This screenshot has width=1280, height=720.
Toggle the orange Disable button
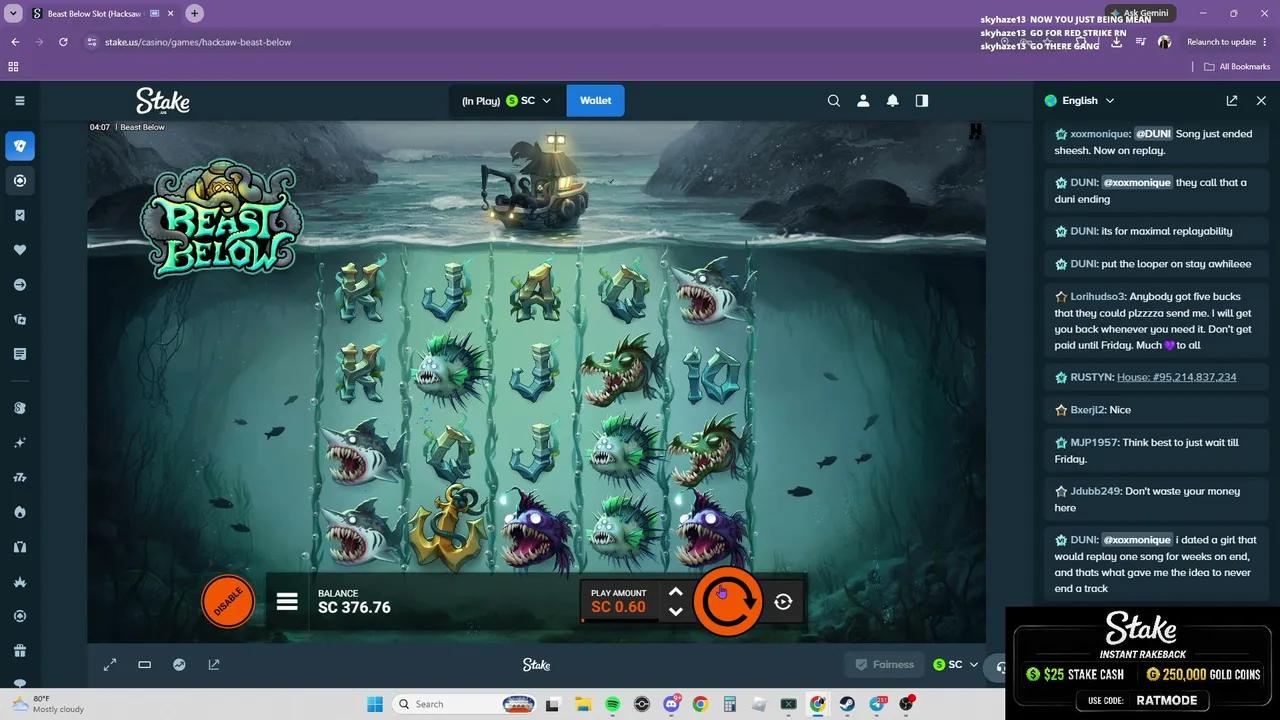(x=228, y=601)
